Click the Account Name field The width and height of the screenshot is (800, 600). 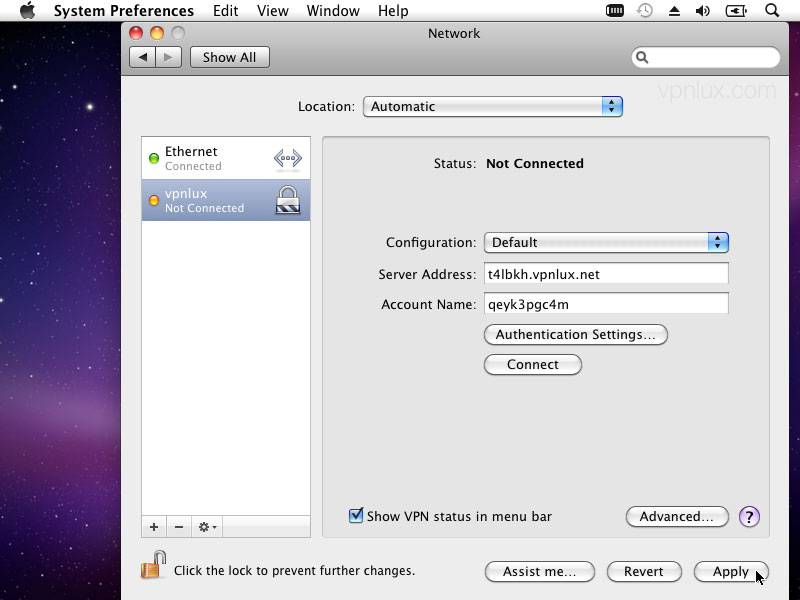pos(606,304)
